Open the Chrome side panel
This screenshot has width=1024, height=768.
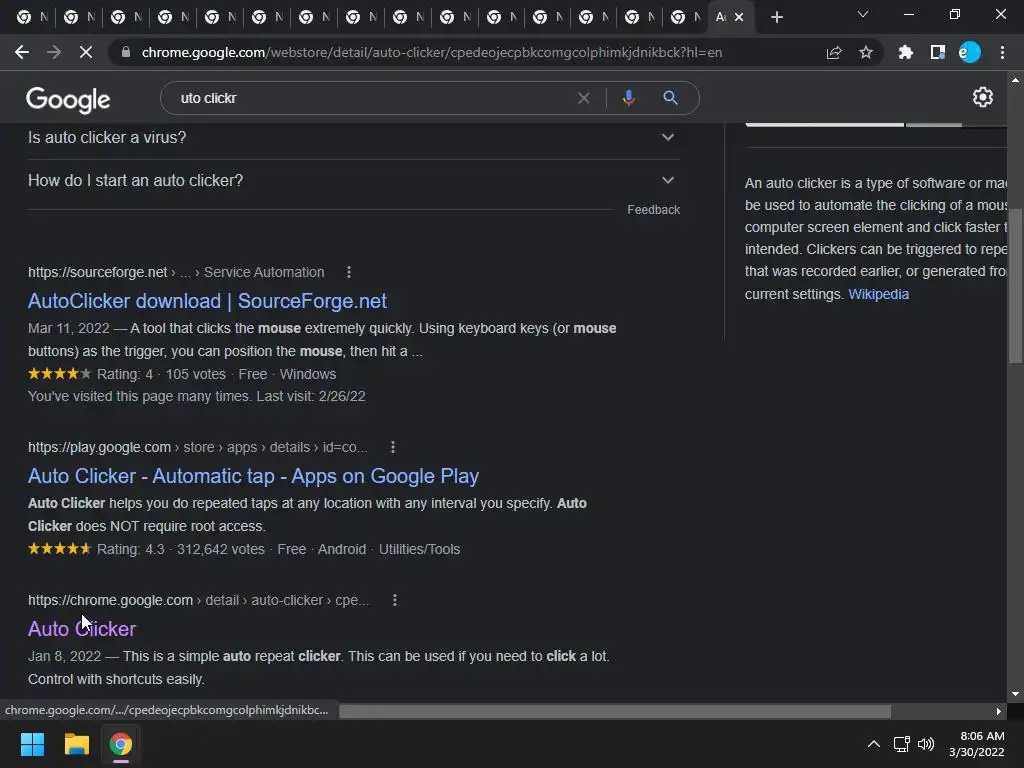938,52
